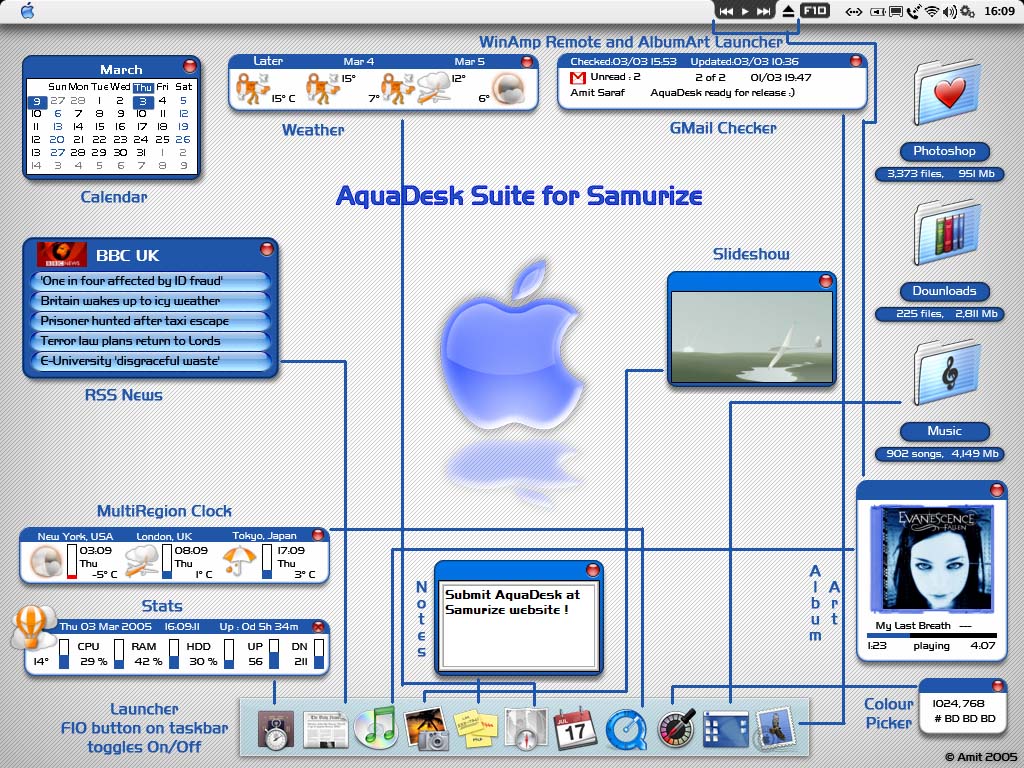Click the Apple logo in the top bar
This screenshot has width=1024, height=768.
[x=27, y=10]
